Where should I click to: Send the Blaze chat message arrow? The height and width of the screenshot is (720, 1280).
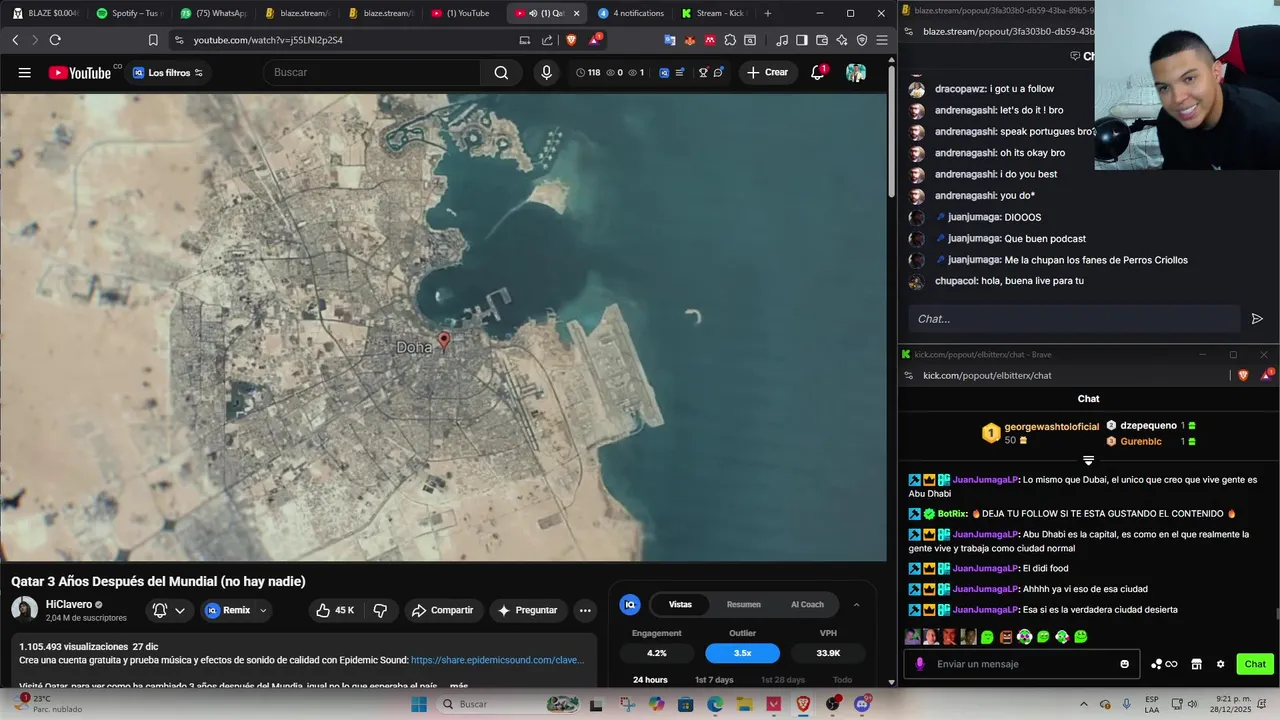(1257, 319)
